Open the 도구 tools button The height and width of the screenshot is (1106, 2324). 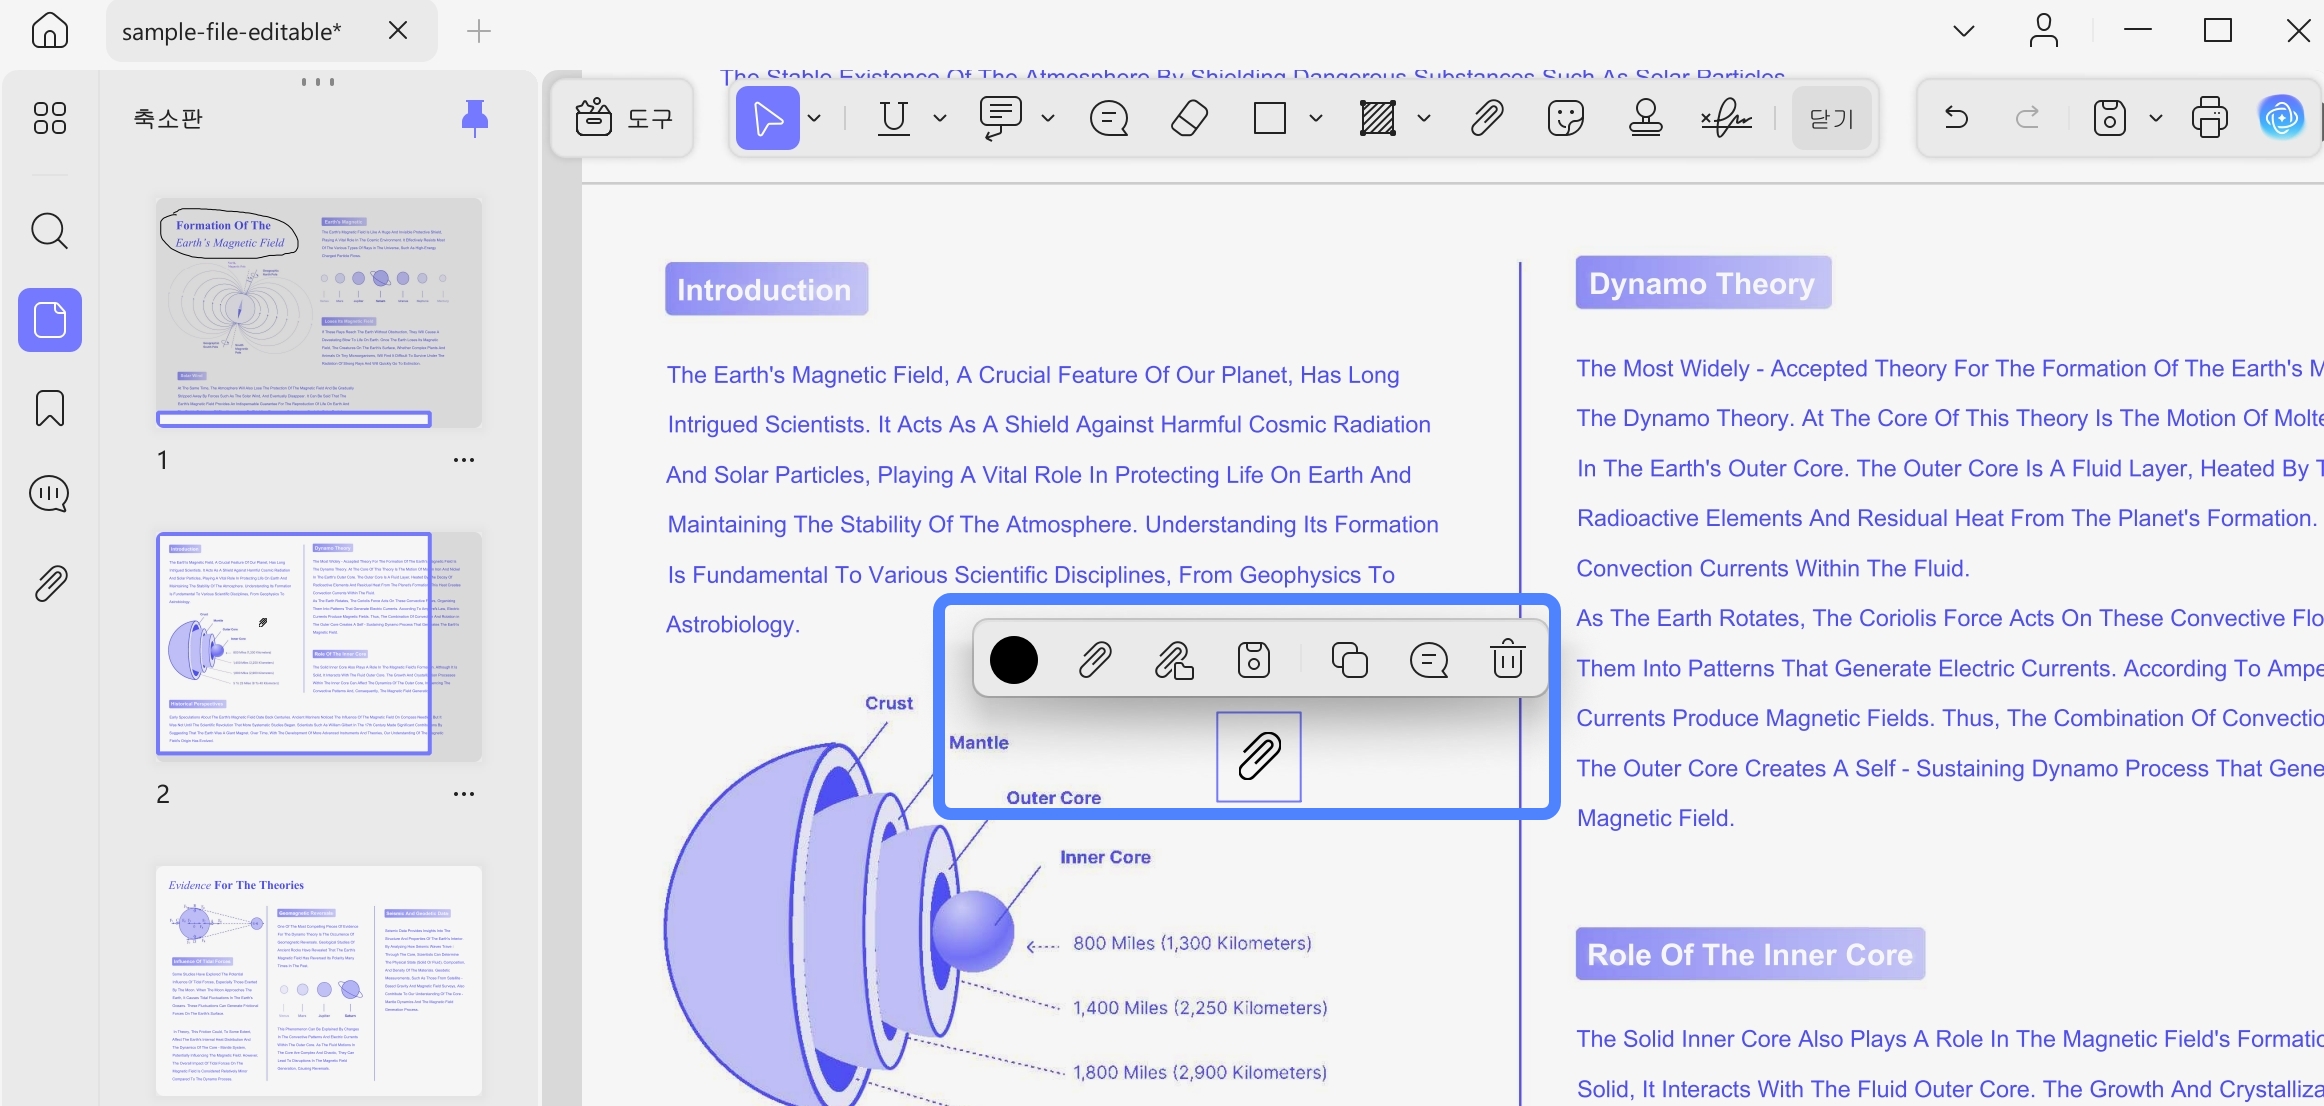coord(623,118)
